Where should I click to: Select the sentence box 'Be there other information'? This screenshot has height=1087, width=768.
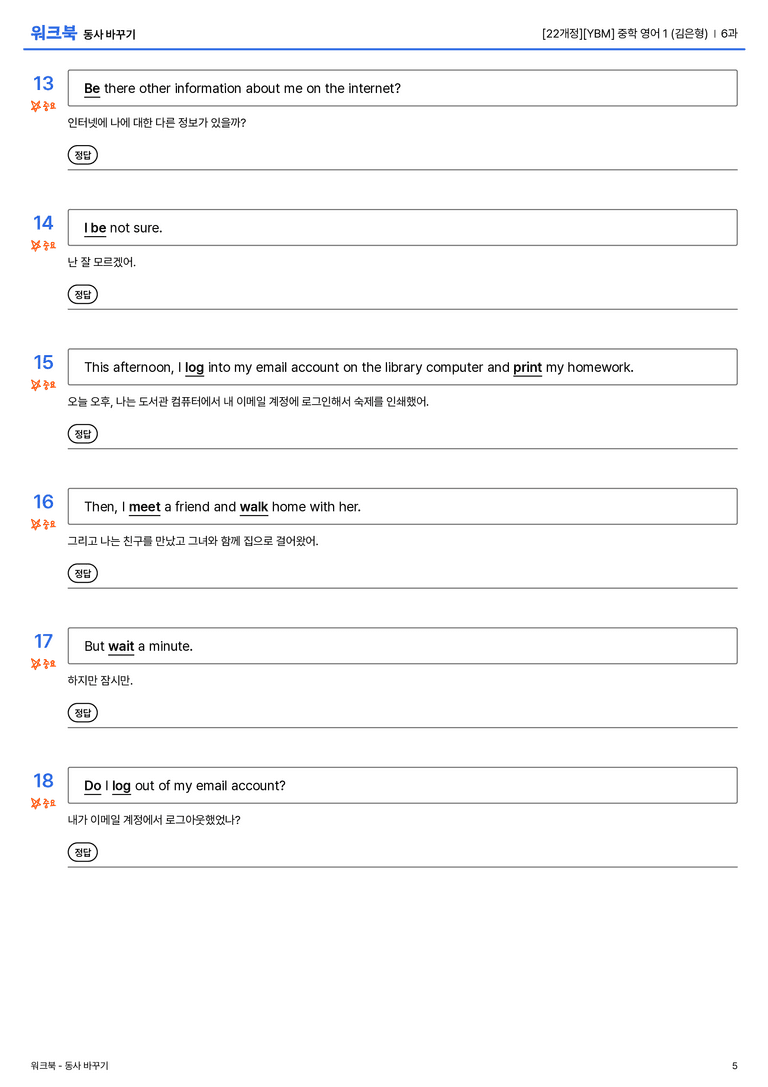click(403, 88)
